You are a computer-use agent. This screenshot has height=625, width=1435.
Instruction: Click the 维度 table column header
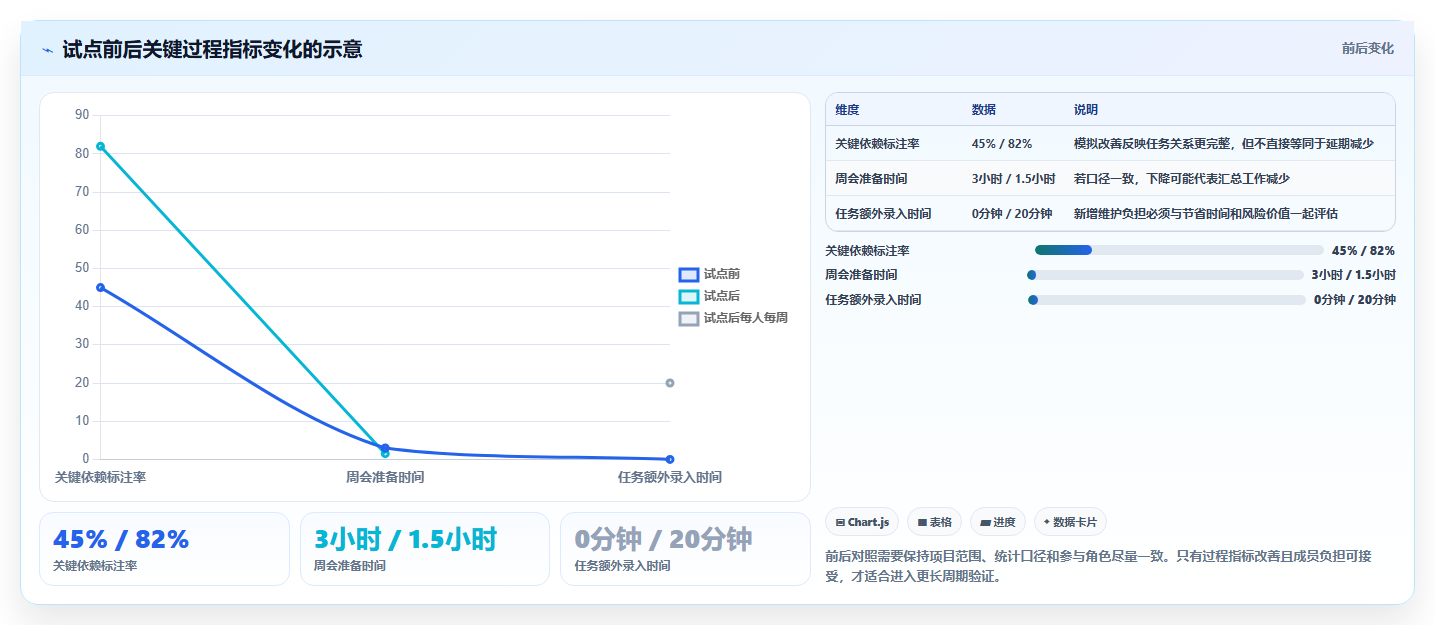click(x=847, y=110)
